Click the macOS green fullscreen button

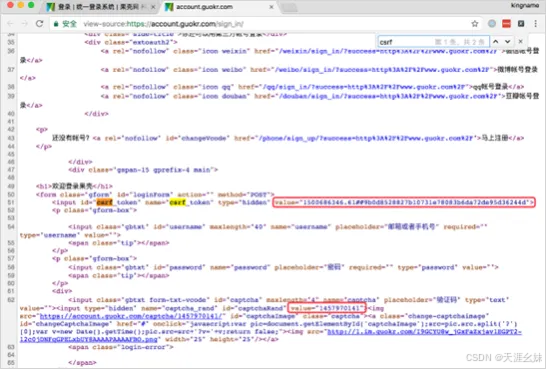click(31, 5)
